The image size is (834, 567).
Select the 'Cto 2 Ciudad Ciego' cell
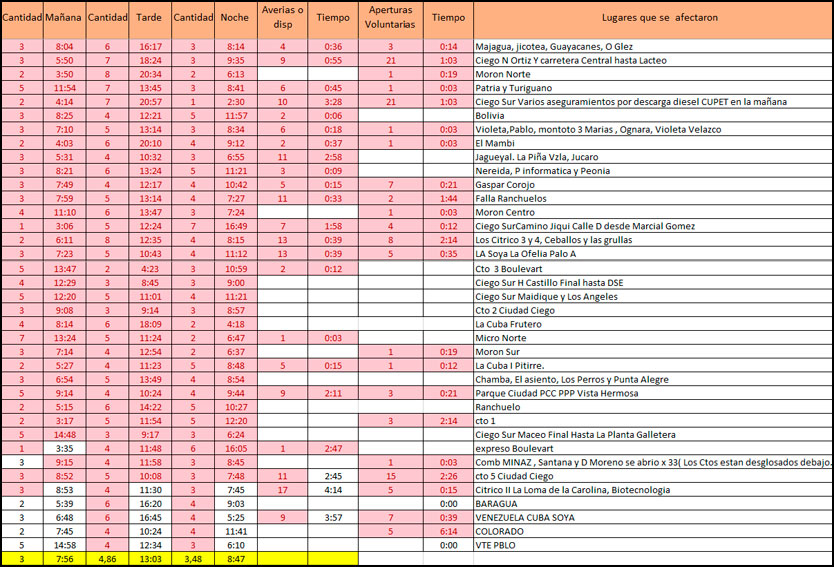point(653,310)
